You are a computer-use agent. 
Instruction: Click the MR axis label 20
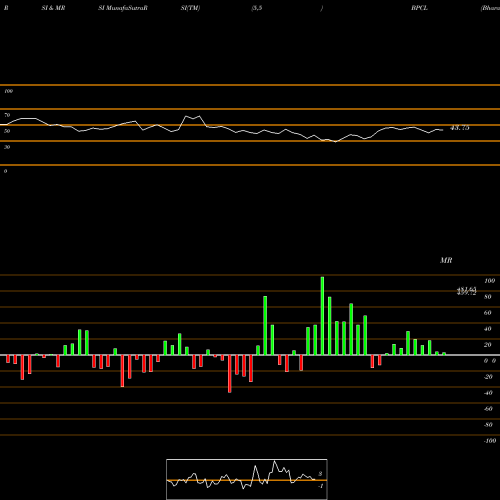coord(487,345)
